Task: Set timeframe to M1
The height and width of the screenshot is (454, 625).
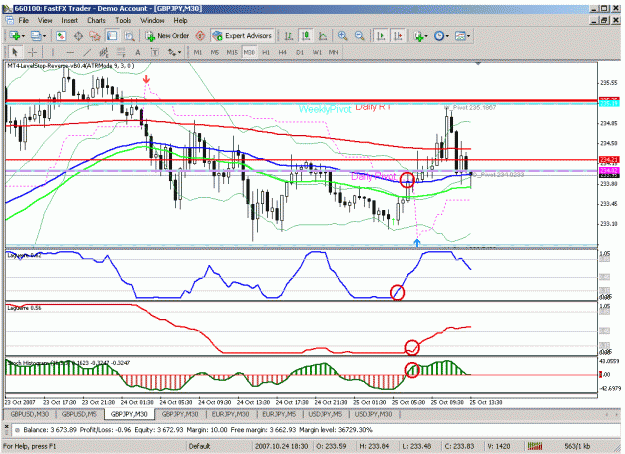Action: [198, 52]
